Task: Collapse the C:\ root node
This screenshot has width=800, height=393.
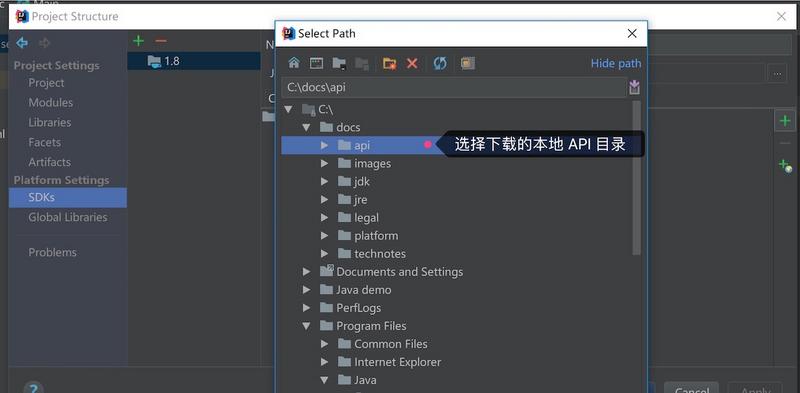Action: pyautogui.click(x=289, y=109)
